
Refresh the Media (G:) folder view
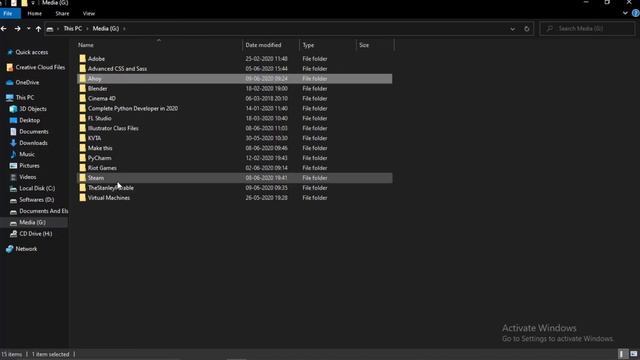tap(527, 29)
